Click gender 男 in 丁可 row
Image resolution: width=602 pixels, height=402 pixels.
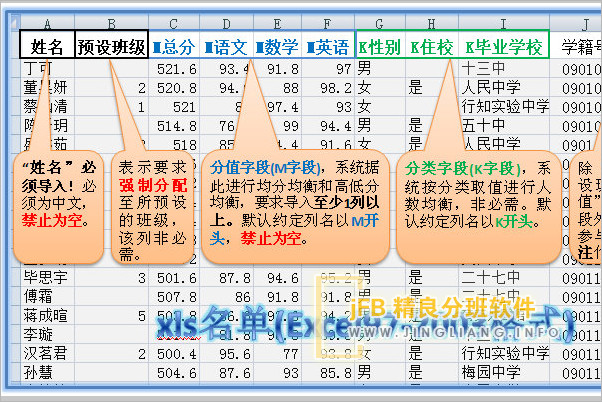click(380, 69)
